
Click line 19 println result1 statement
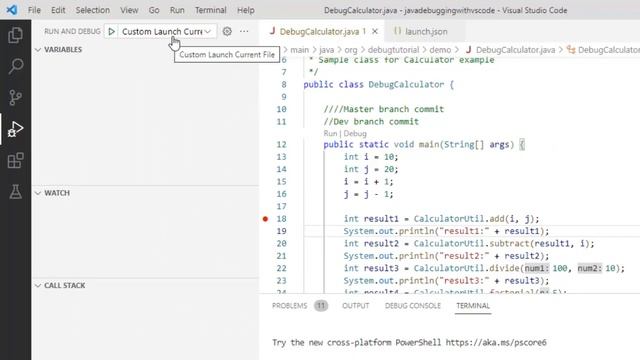point(446,231)
